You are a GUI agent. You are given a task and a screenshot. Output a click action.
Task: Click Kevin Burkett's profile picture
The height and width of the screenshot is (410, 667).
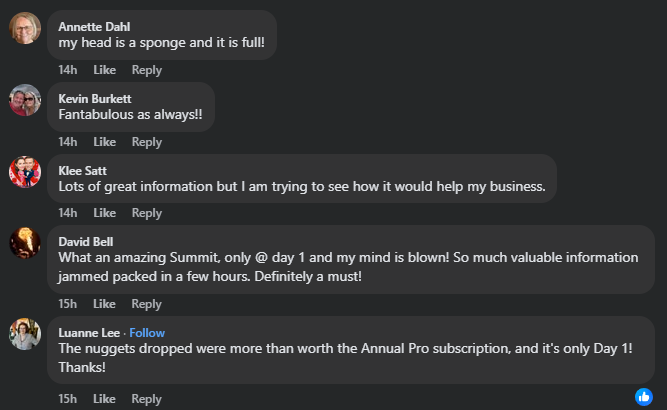click(x=25, y=100)
